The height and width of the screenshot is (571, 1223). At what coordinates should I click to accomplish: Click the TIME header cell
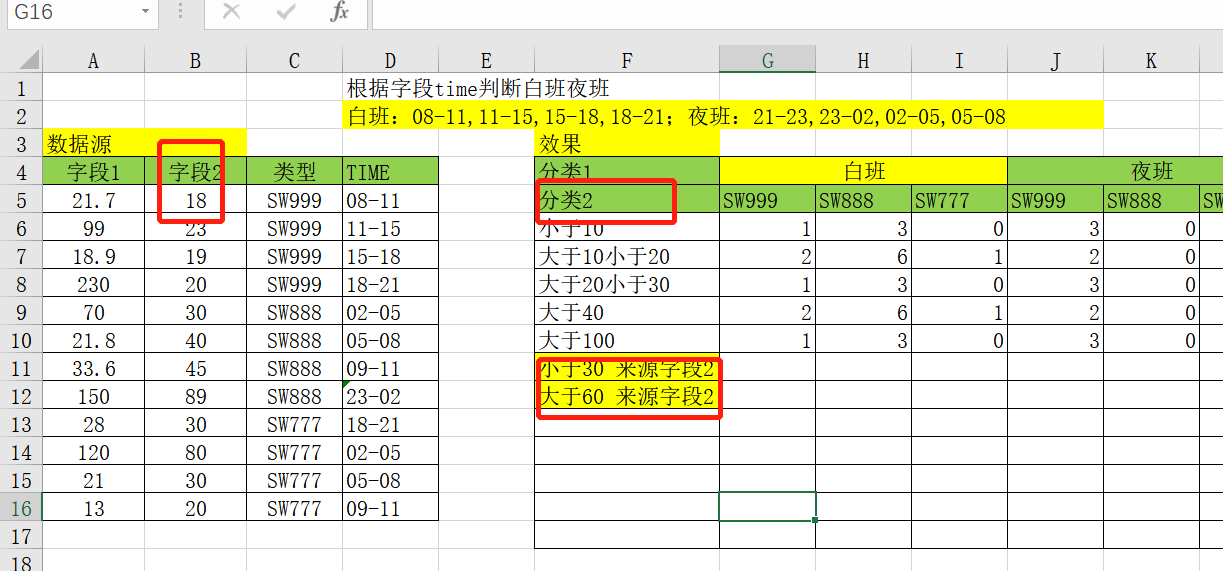pyautogui.click(x=390, y=172)
